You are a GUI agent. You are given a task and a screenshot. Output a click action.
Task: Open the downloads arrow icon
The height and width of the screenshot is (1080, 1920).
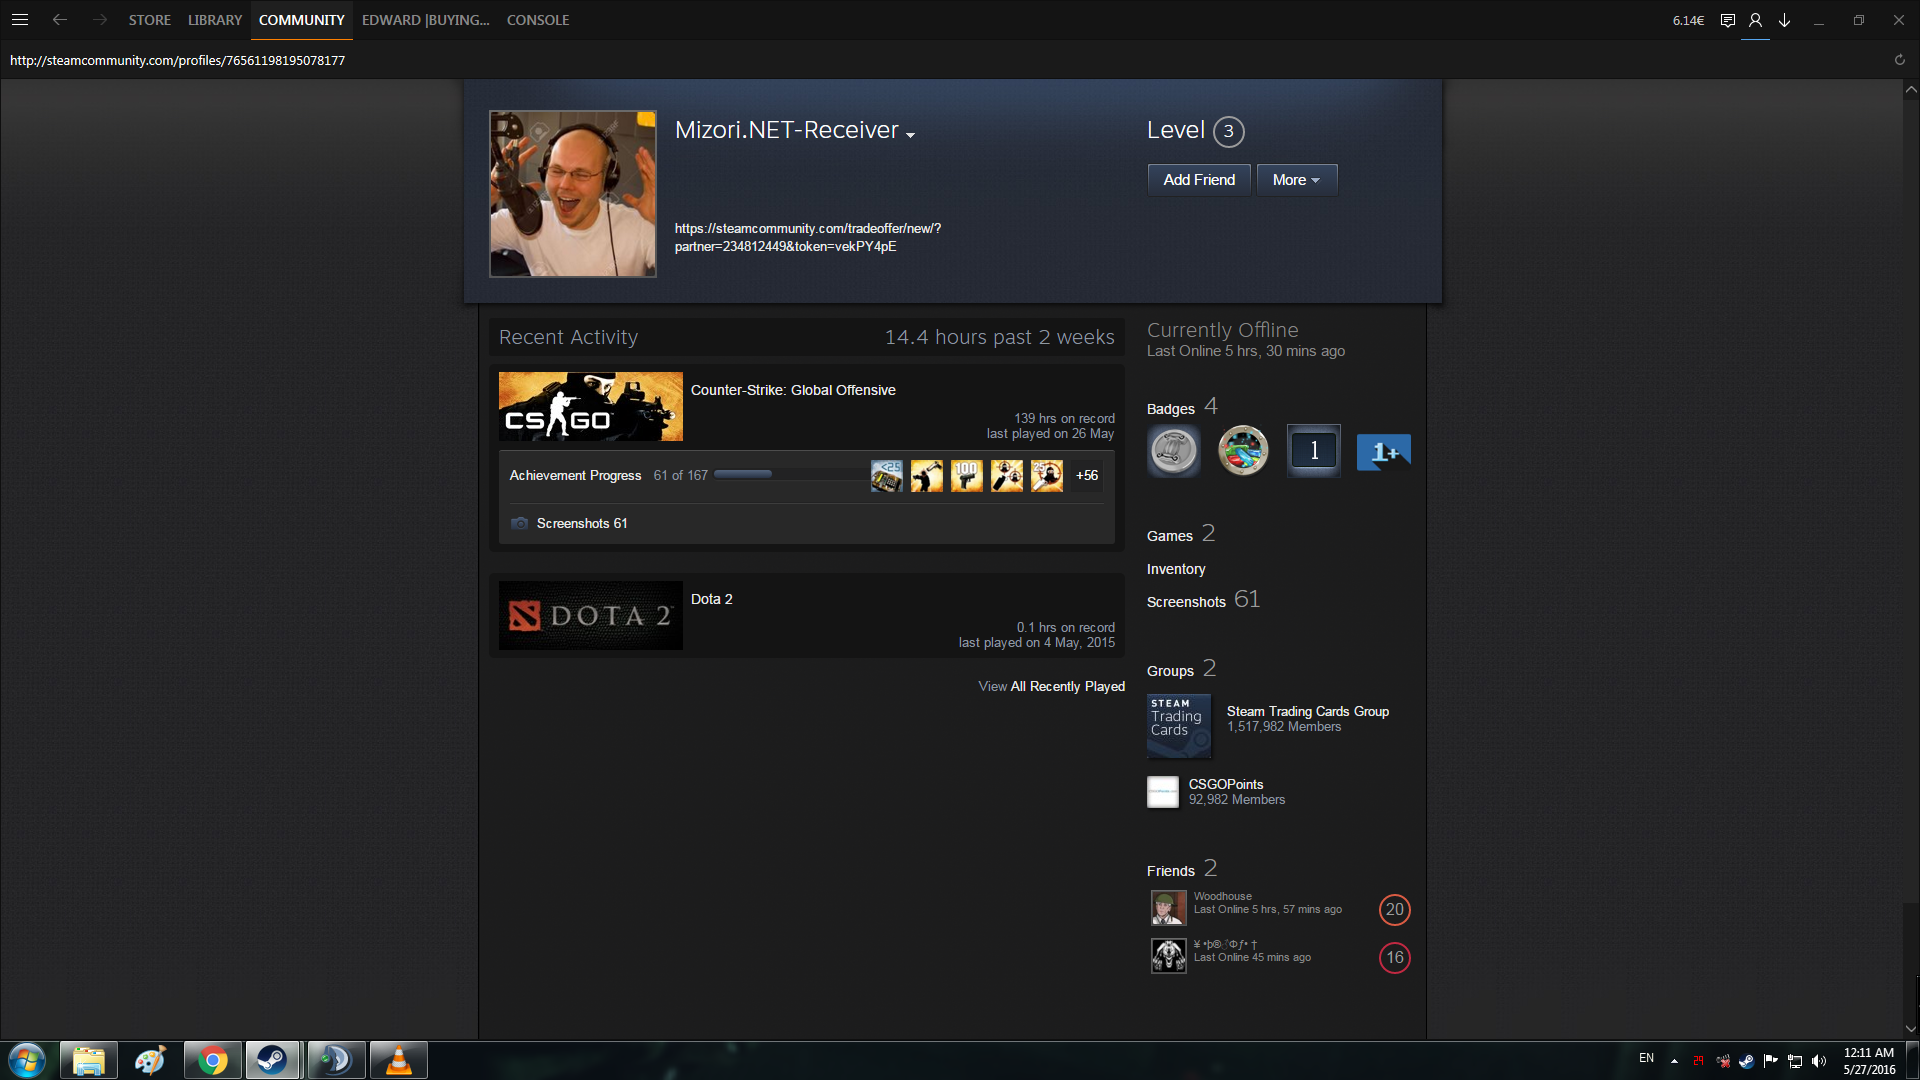[1784, 20]
